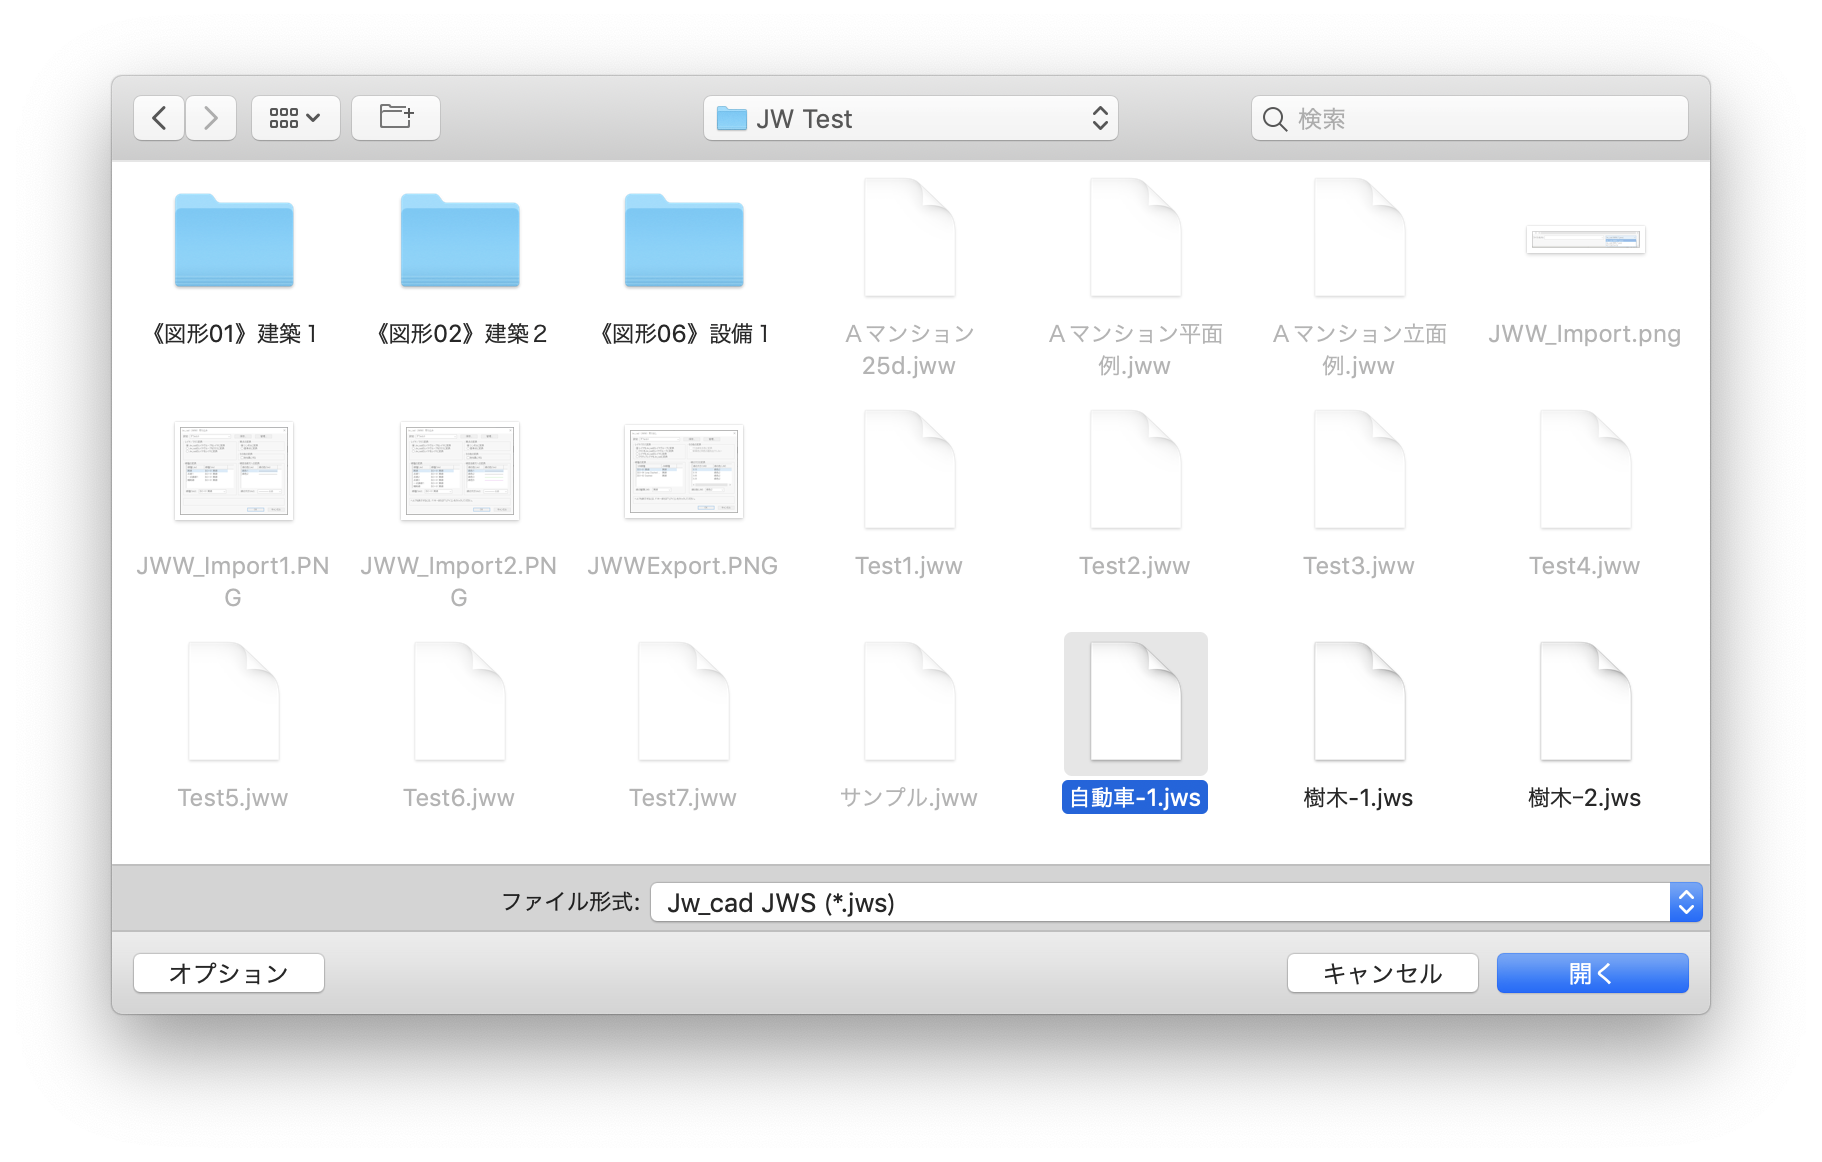Click the 開く button
This screenshot has width=1822, height=1162.
[x=1592, y=973]
